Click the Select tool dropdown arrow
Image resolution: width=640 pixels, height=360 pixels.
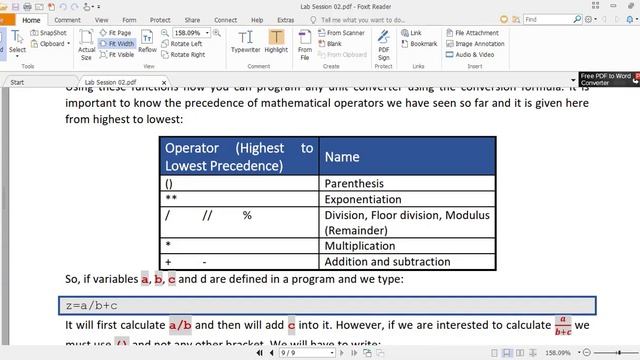coord(17,56)
